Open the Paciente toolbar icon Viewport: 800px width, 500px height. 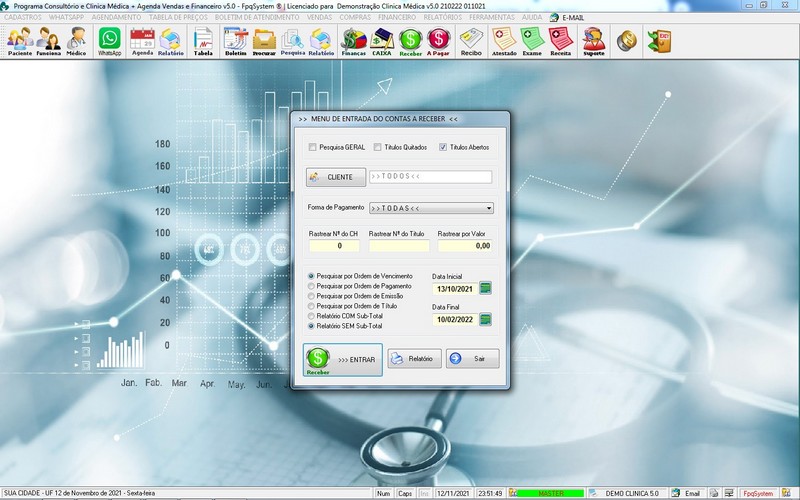coord(19,41)
